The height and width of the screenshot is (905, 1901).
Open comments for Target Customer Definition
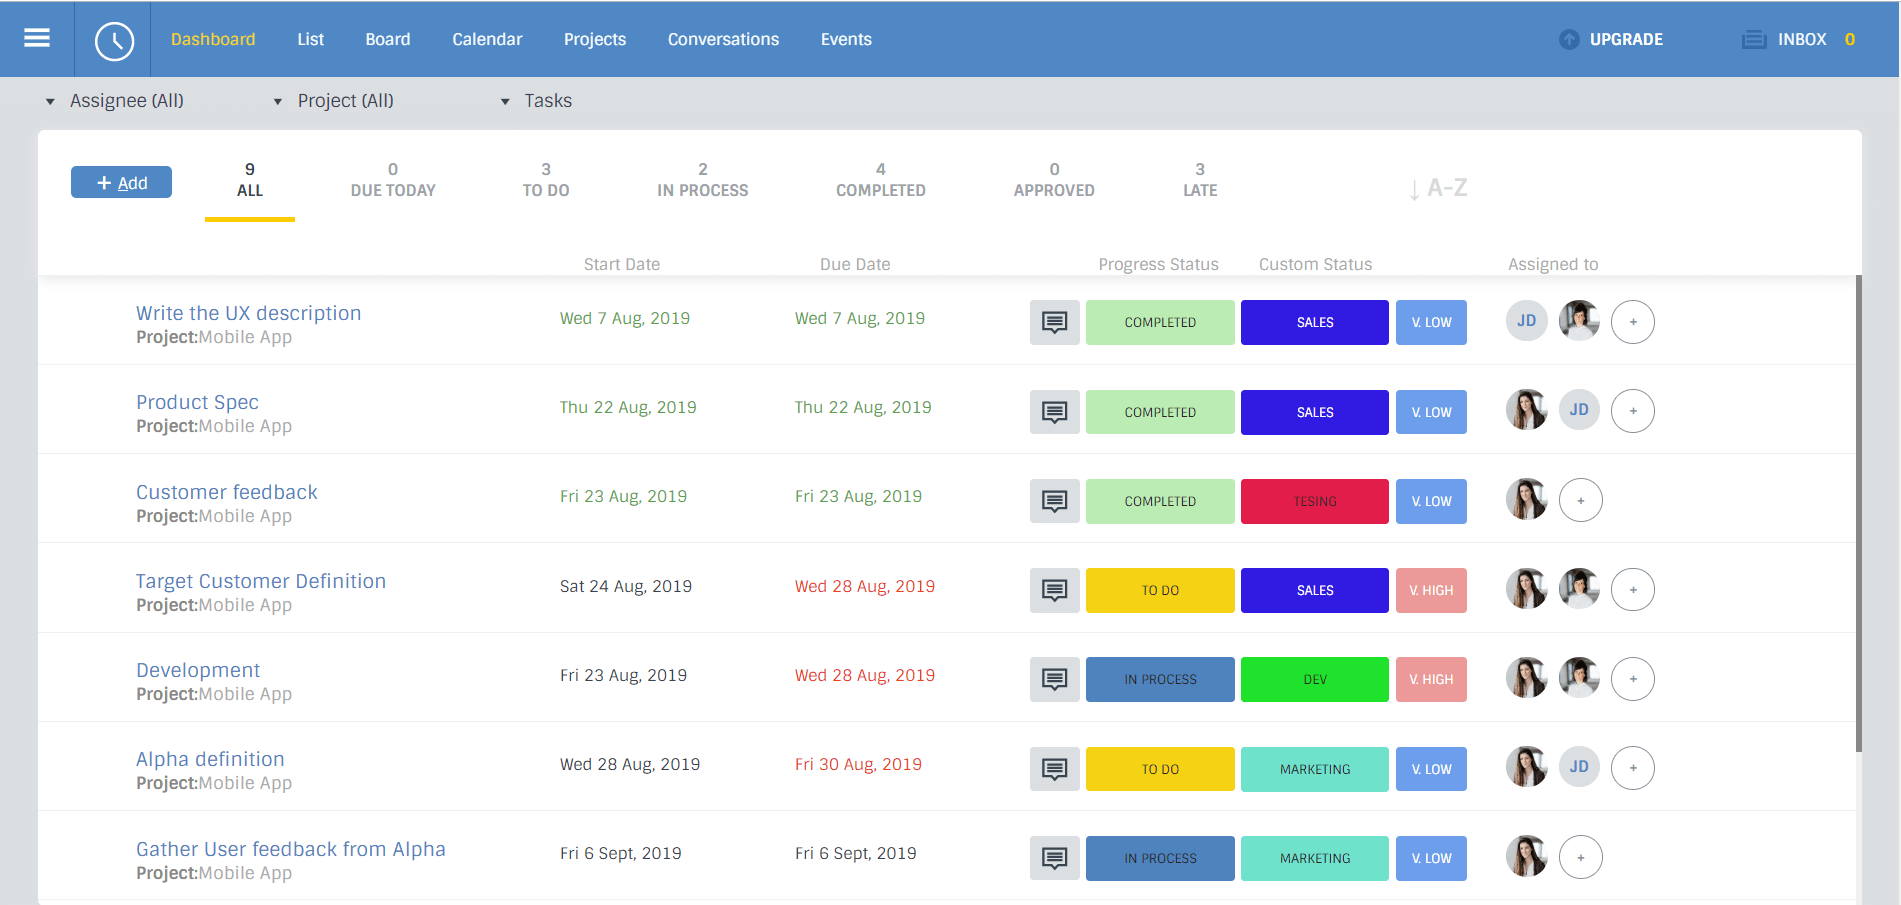click(1055, 590)
